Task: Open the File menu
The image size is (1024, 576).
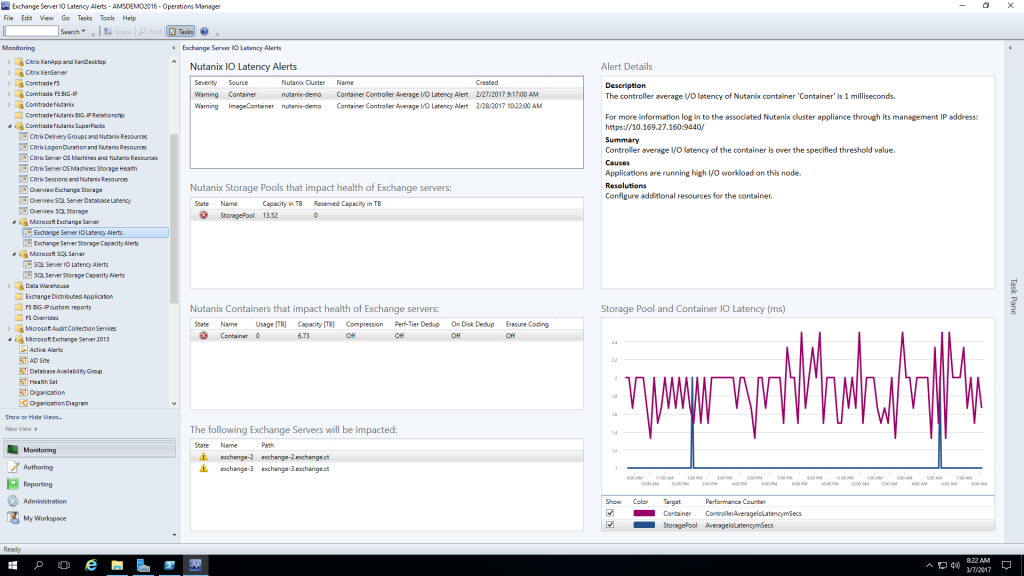Action: click(x=8, y=18)
